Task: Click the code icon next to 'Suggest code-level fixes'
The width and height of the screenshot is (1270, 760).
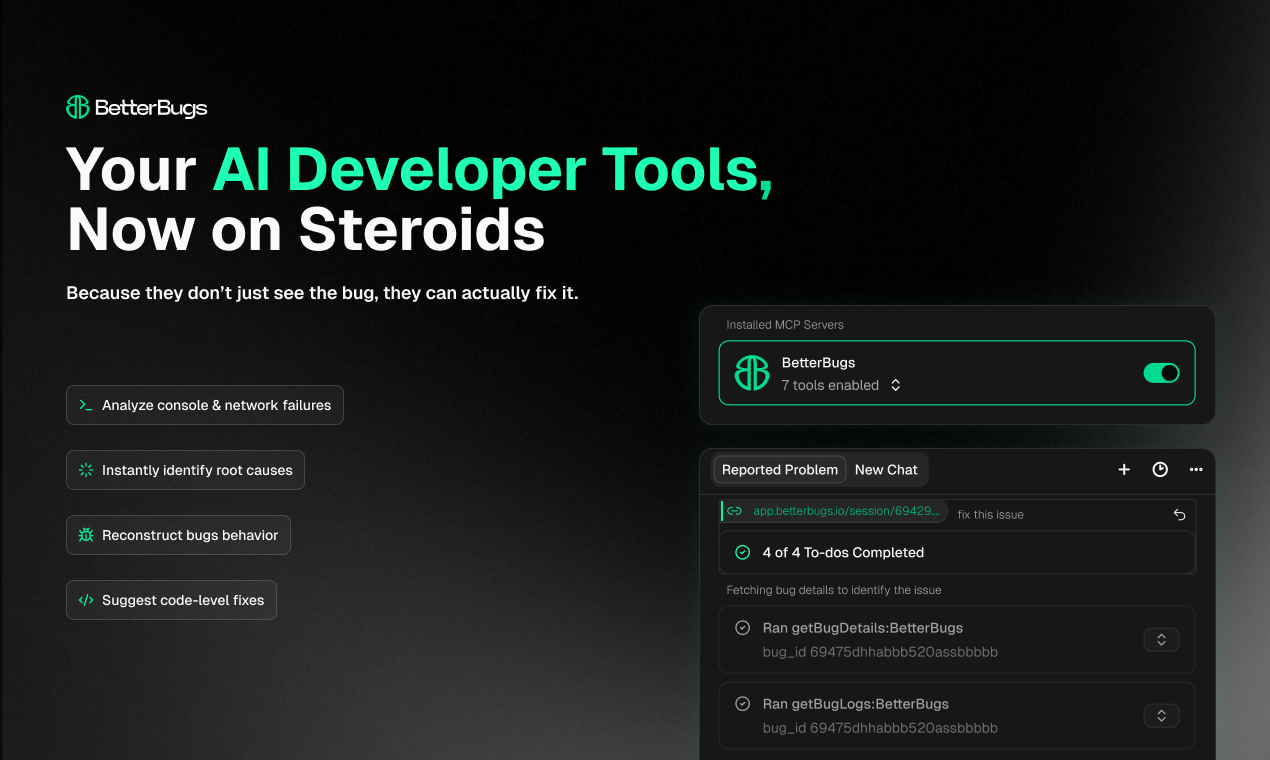Action: (84, 600)
